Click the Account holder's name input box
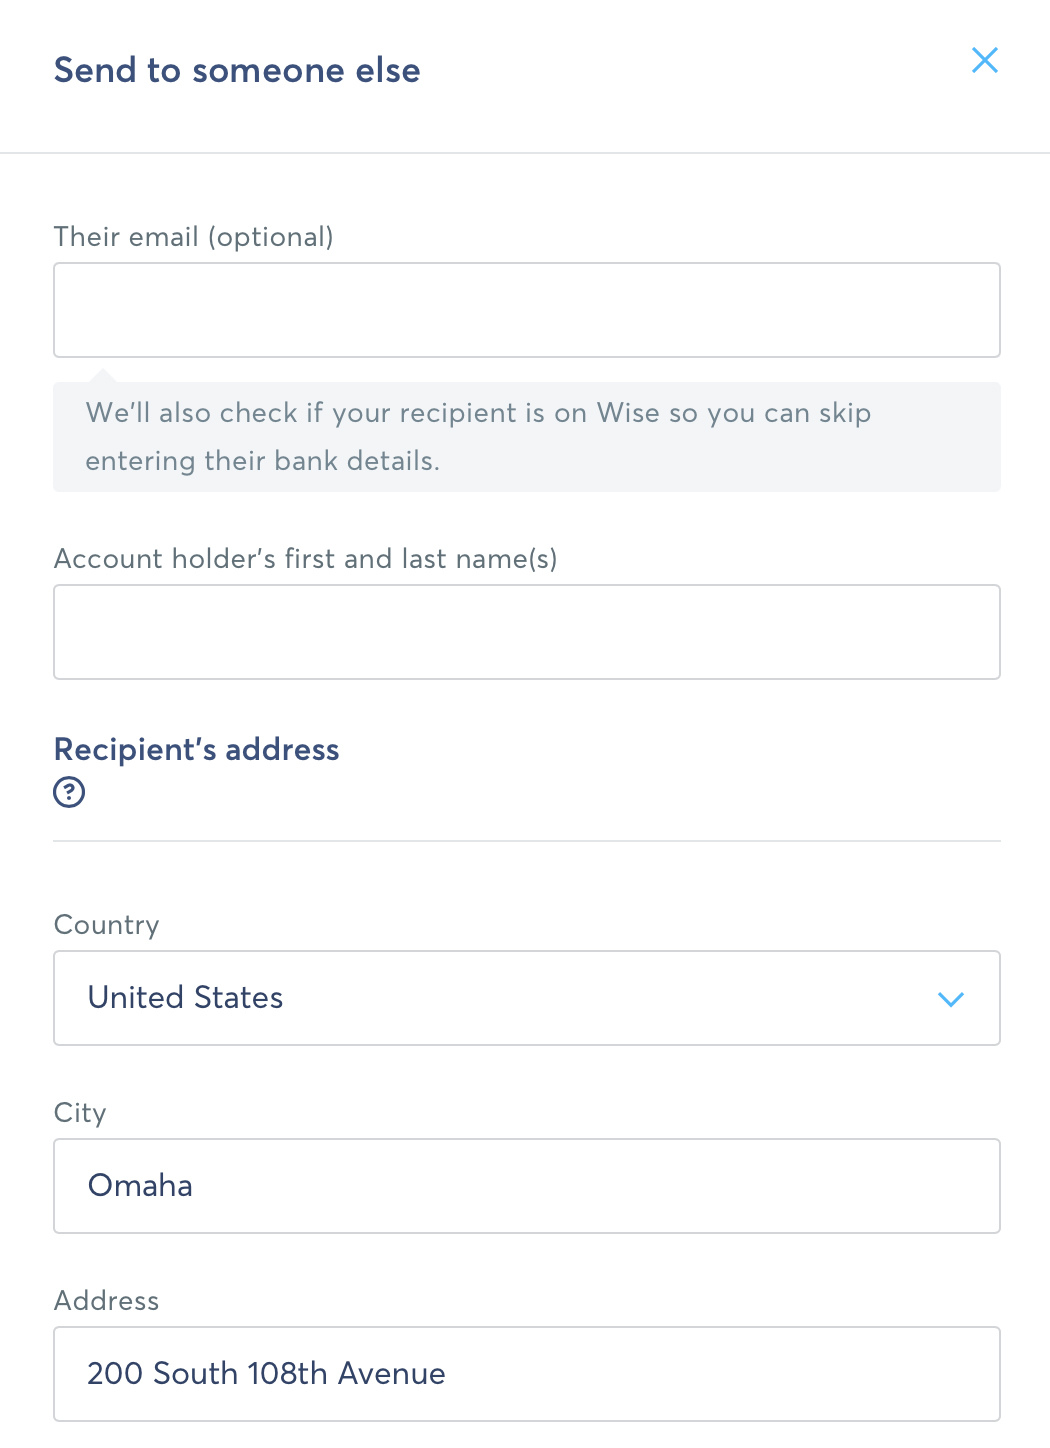This screenshot has height=1448, width=1050. click(527, 632)
